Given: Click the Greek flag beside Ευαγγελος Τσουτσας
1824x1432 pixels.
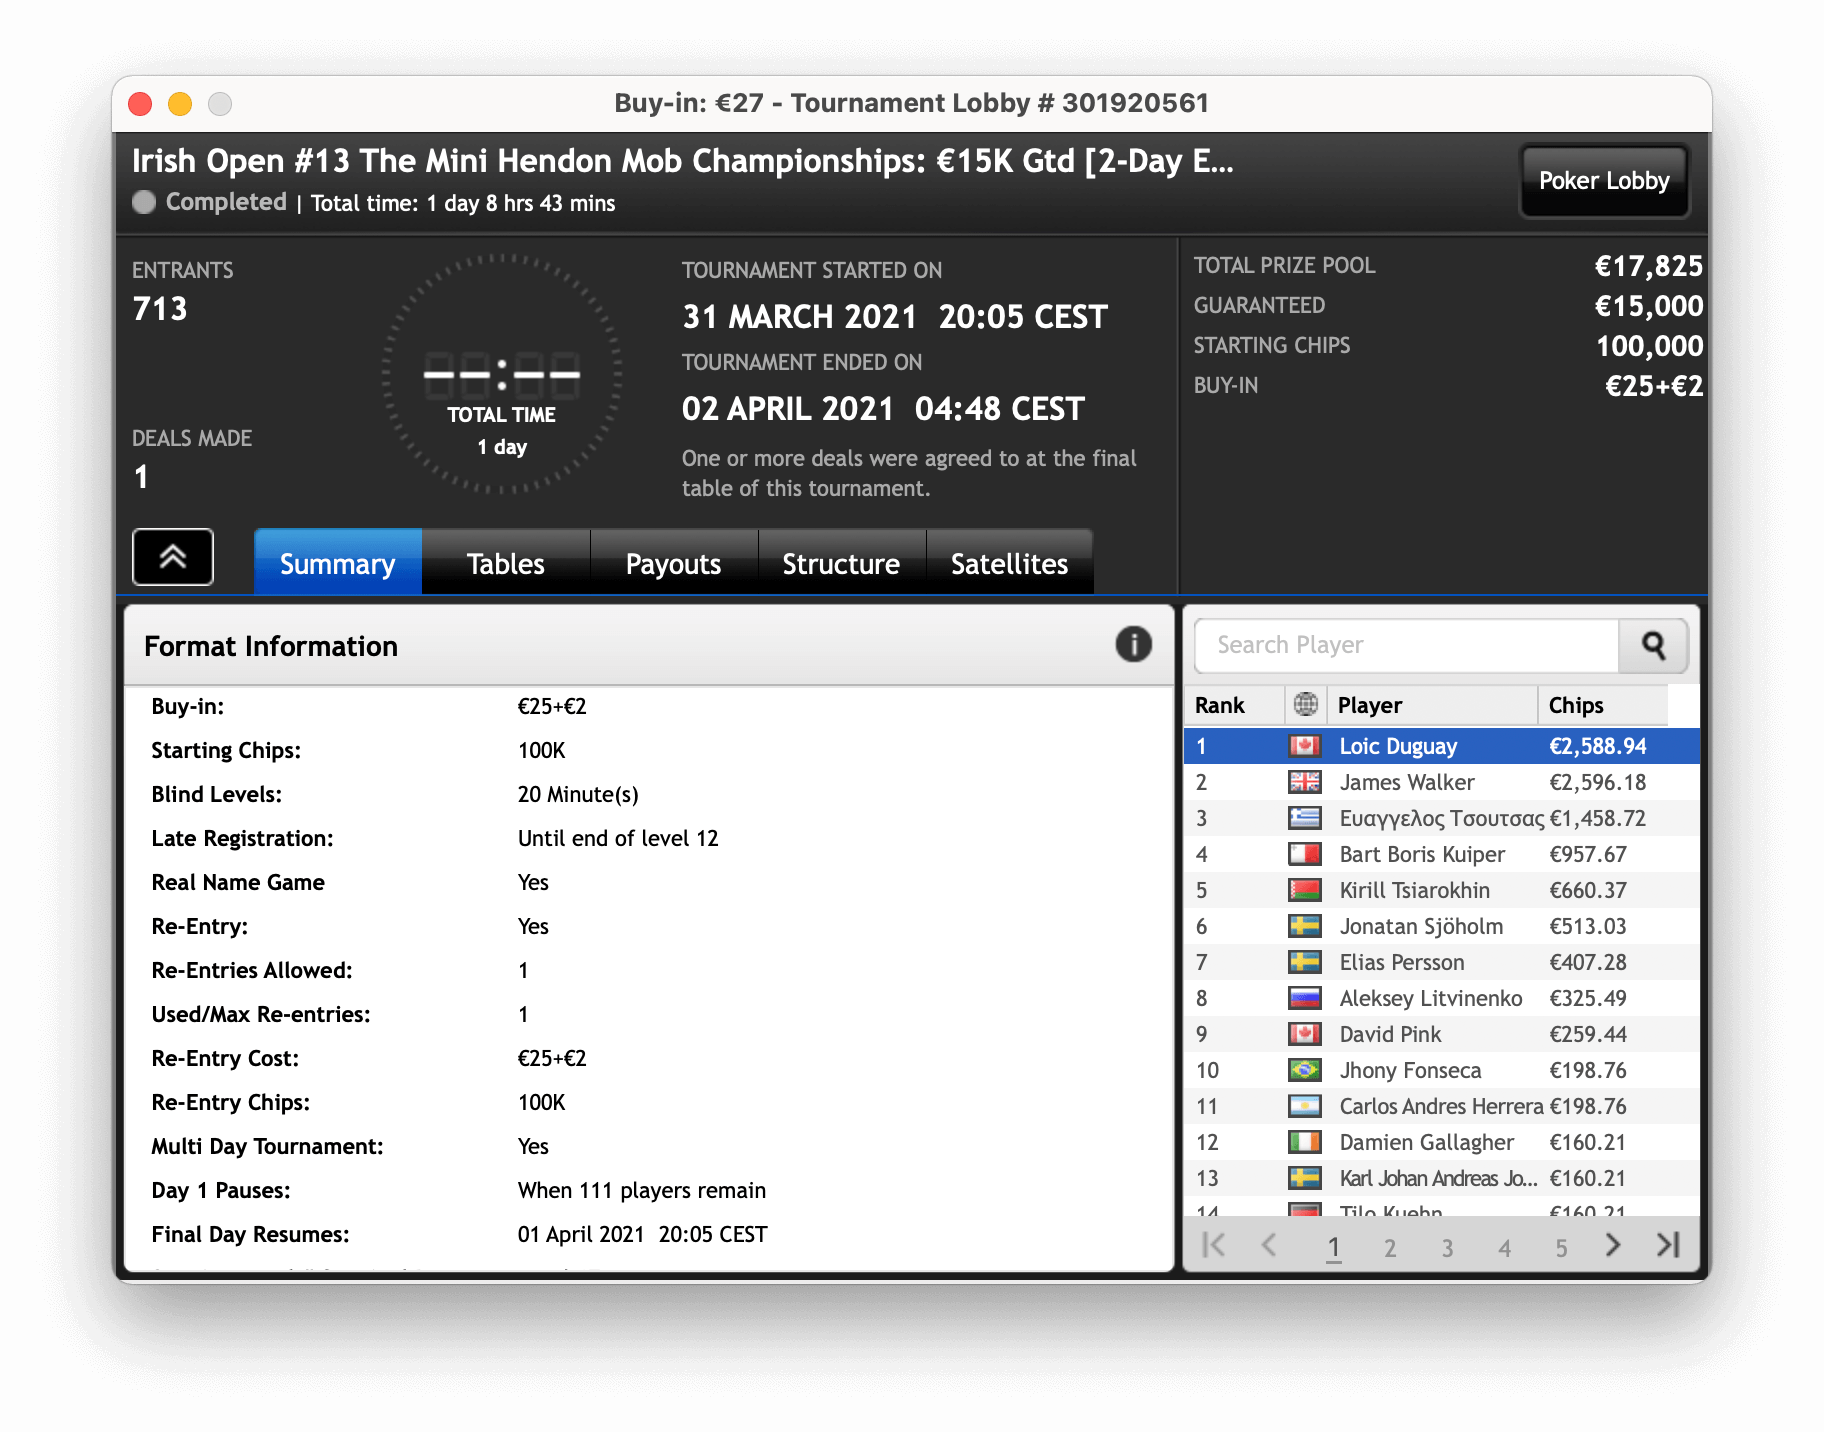Looking at the screenshot, I should click(1304, 818).
